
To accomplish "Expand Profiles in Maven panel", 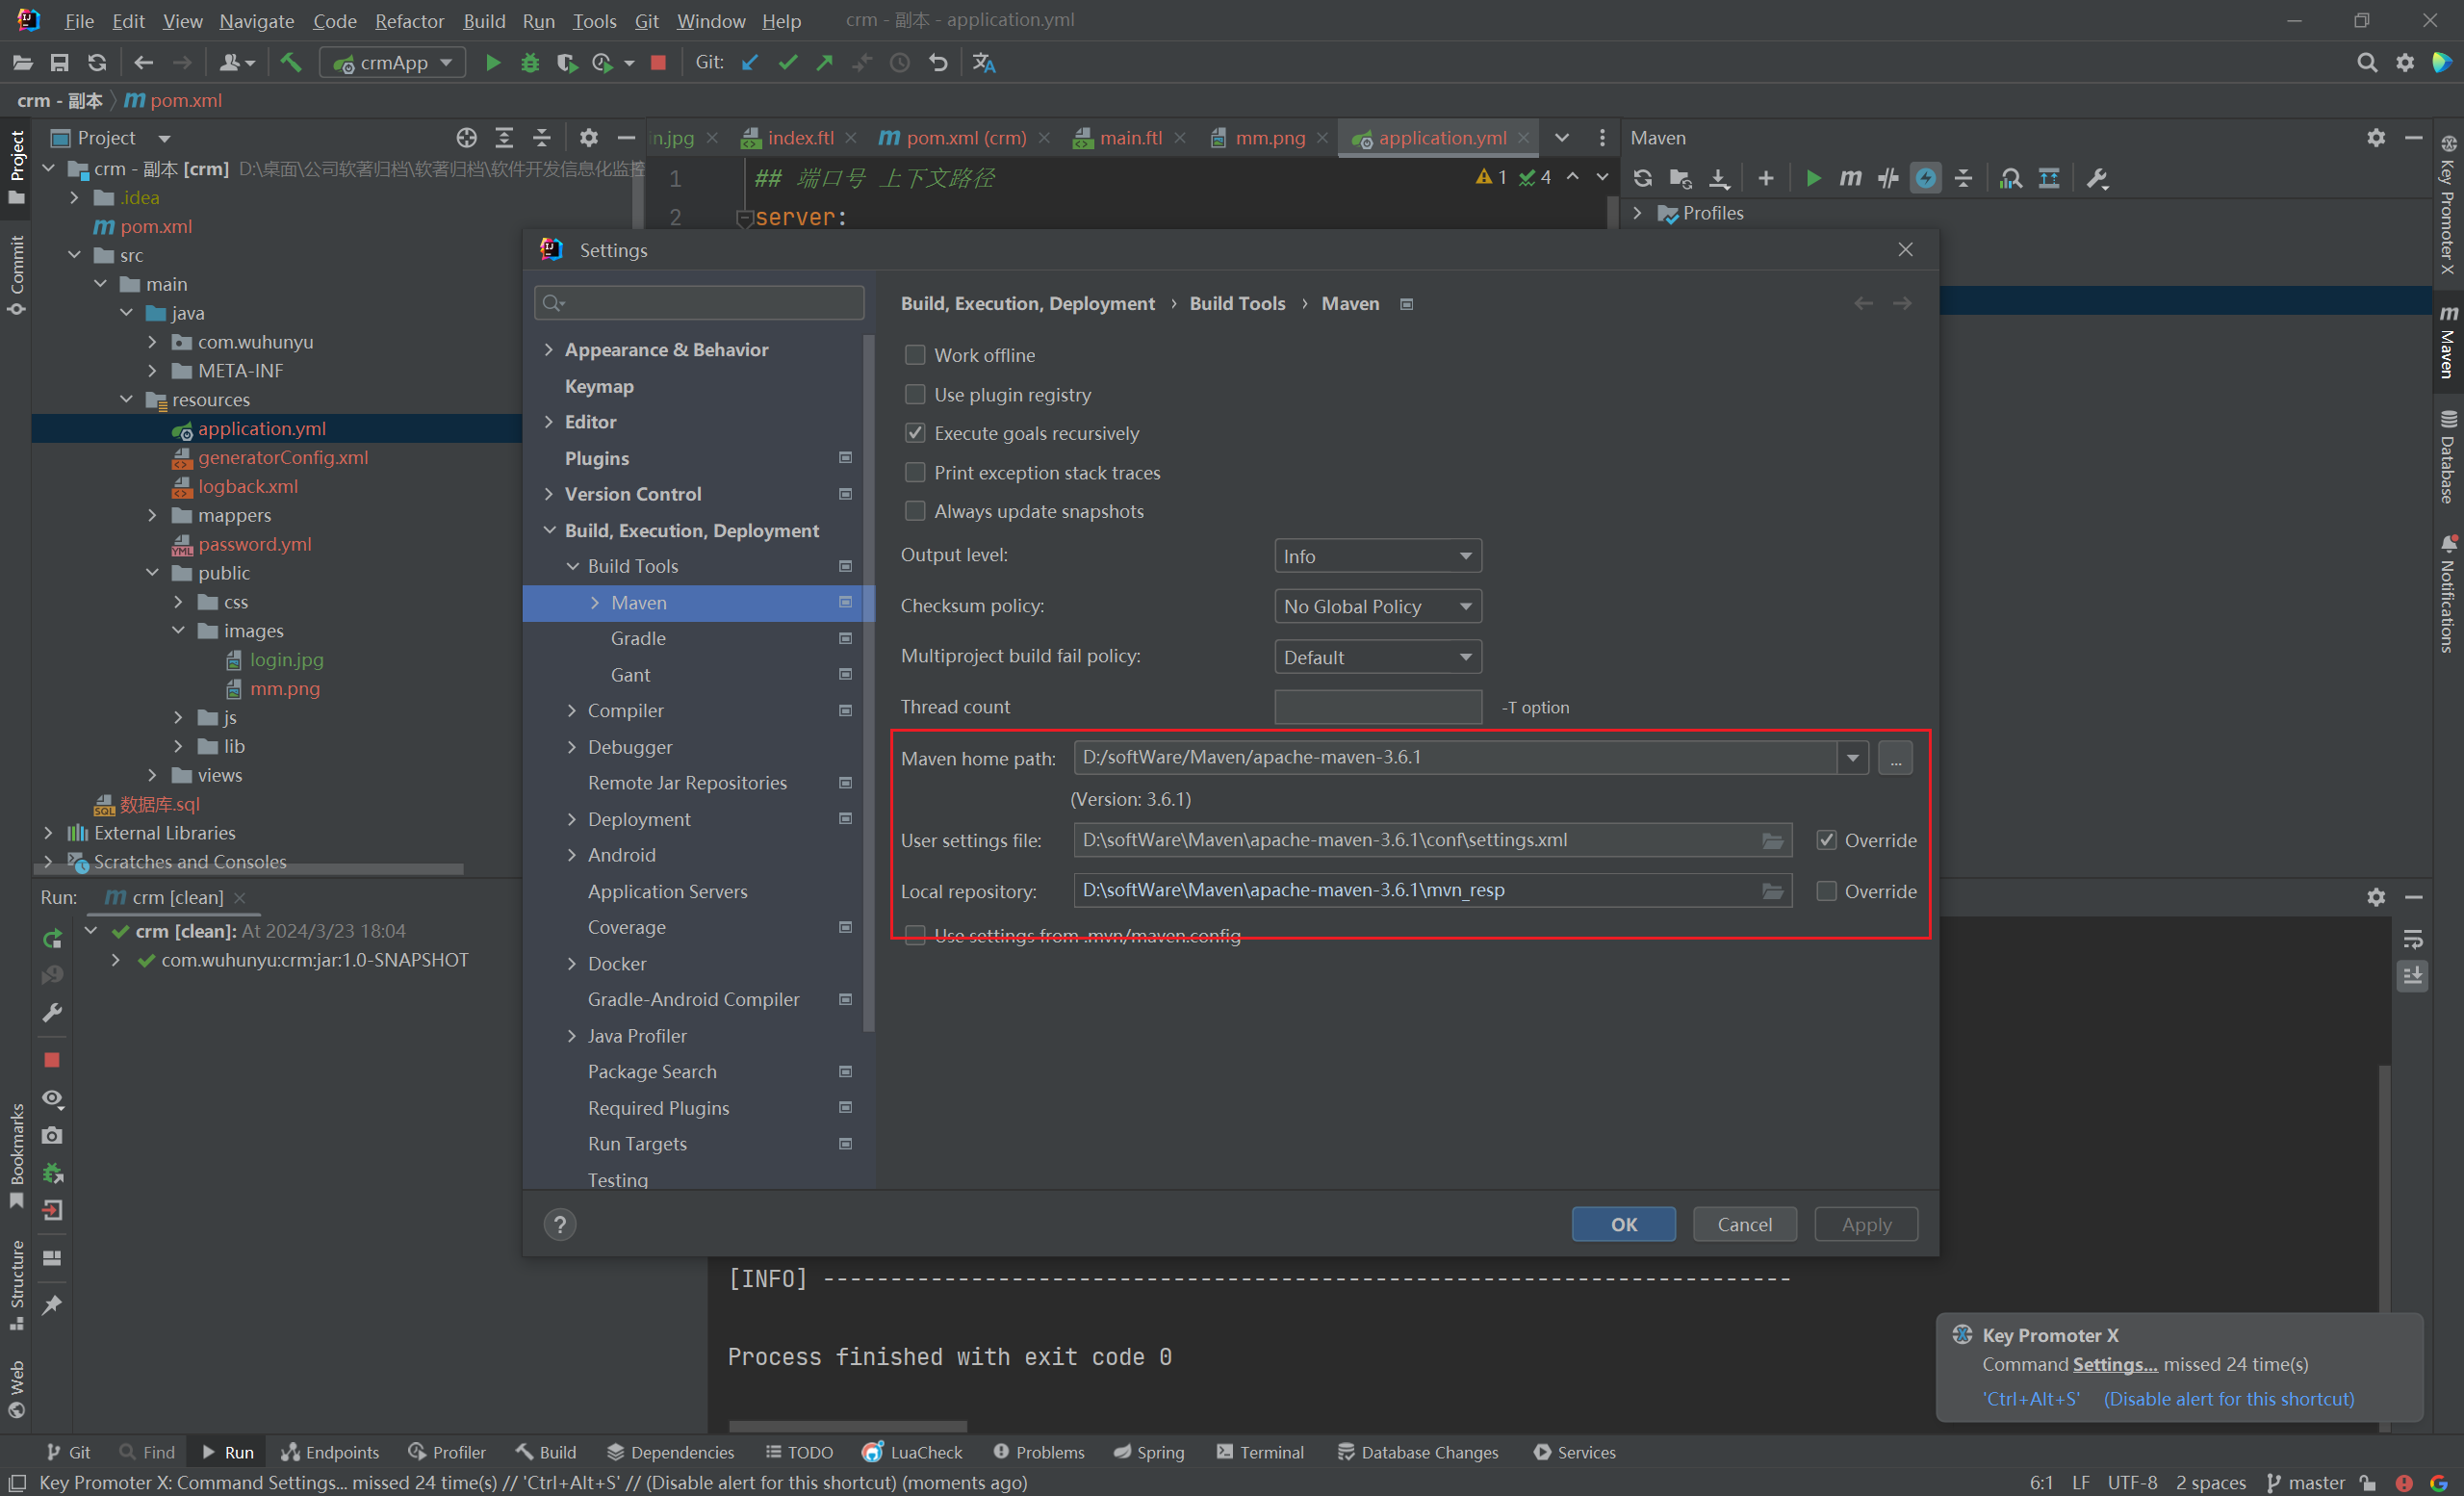I will pos(1638,213).
